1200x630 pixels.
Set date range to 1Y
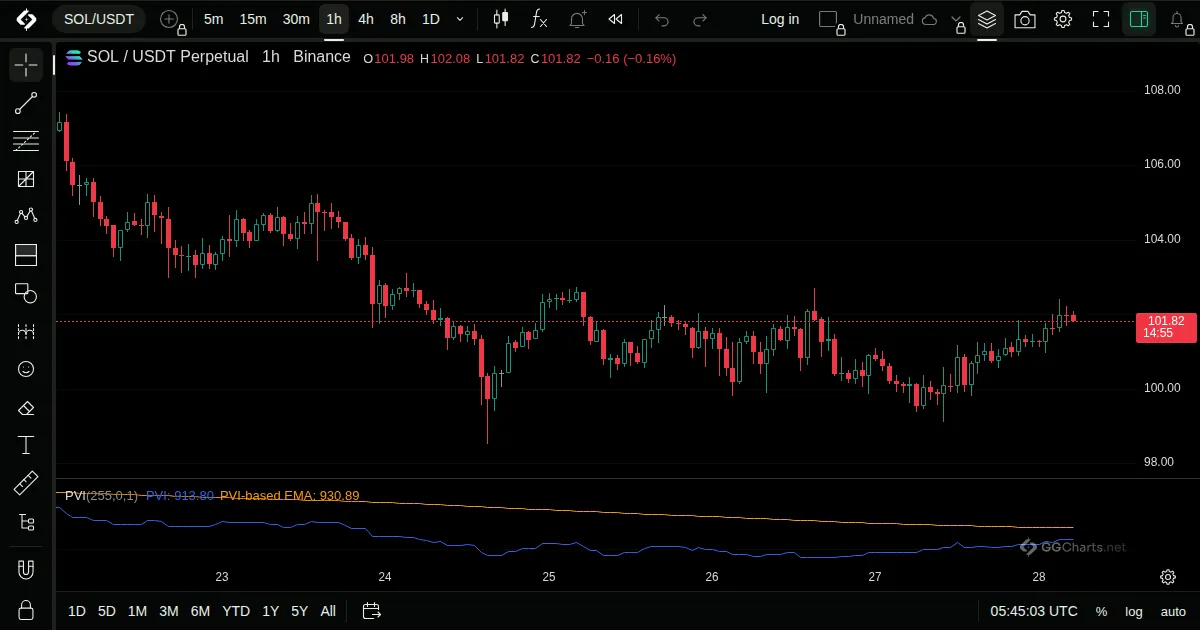(x=270, y=611)
